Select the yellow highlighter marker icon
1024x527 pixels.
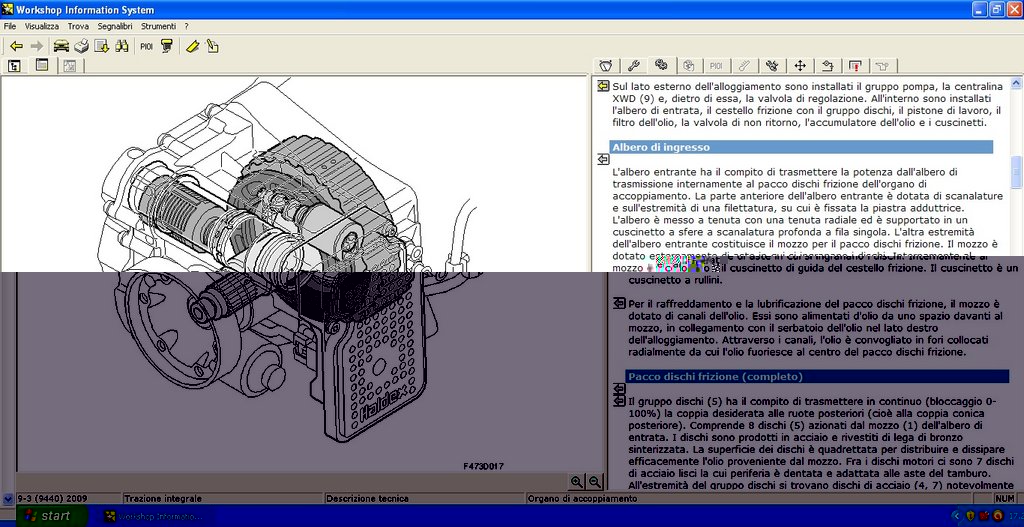pos(192,46)
